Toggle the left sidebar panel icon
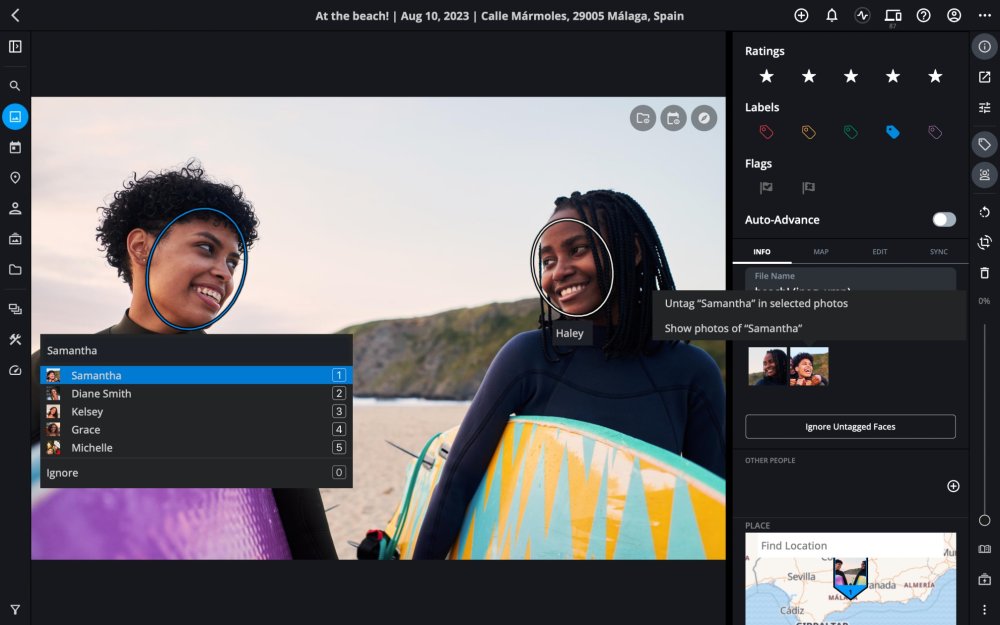This screenshot has height=625, width=1000. pyautogui.click(x=15, y=47)
